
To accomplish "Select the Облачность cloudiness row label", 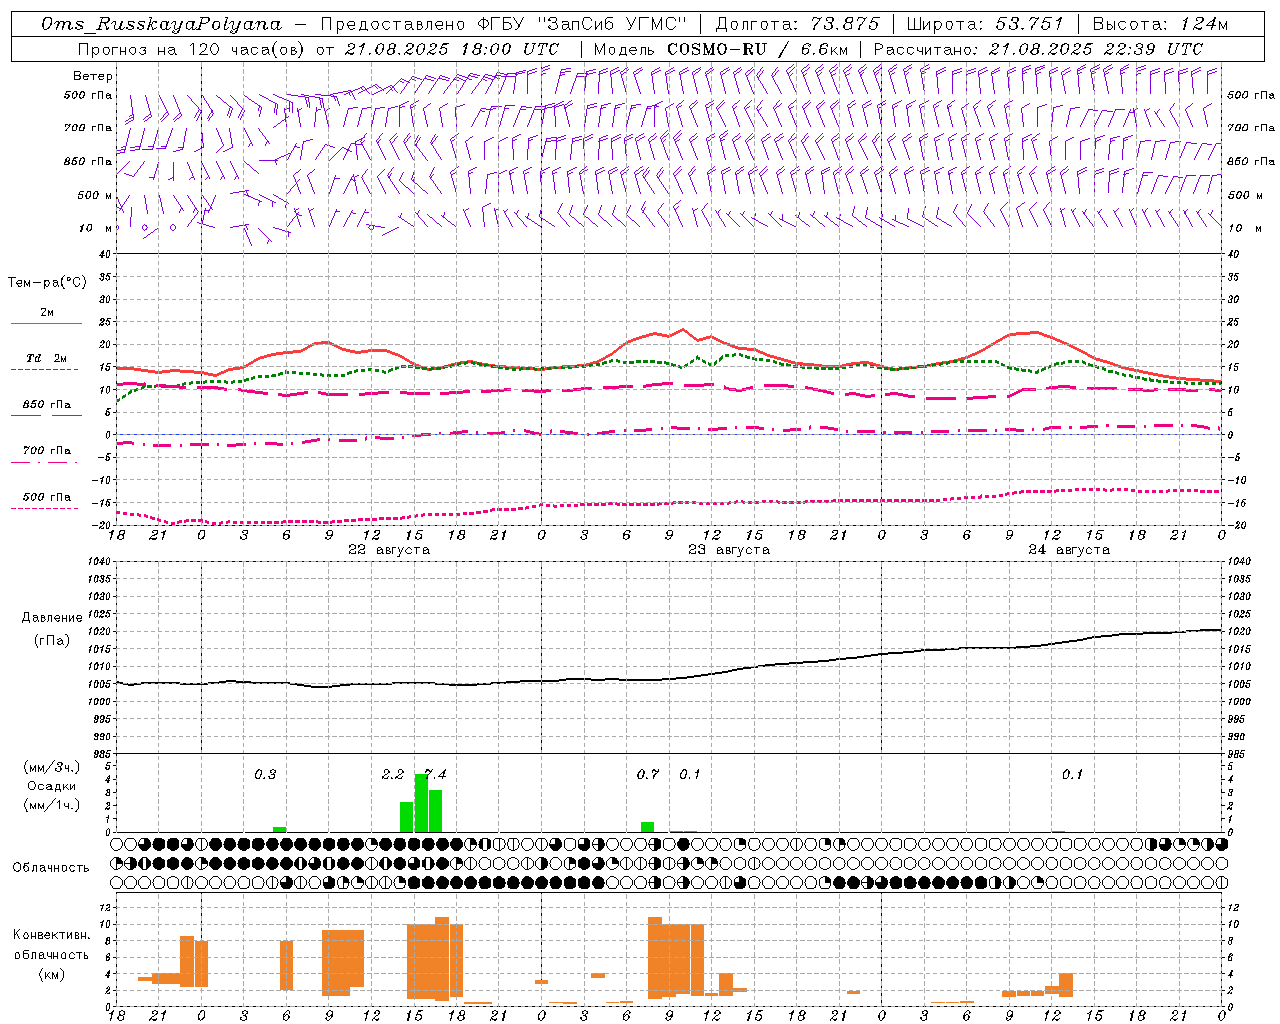I will (x=51, y=868).
